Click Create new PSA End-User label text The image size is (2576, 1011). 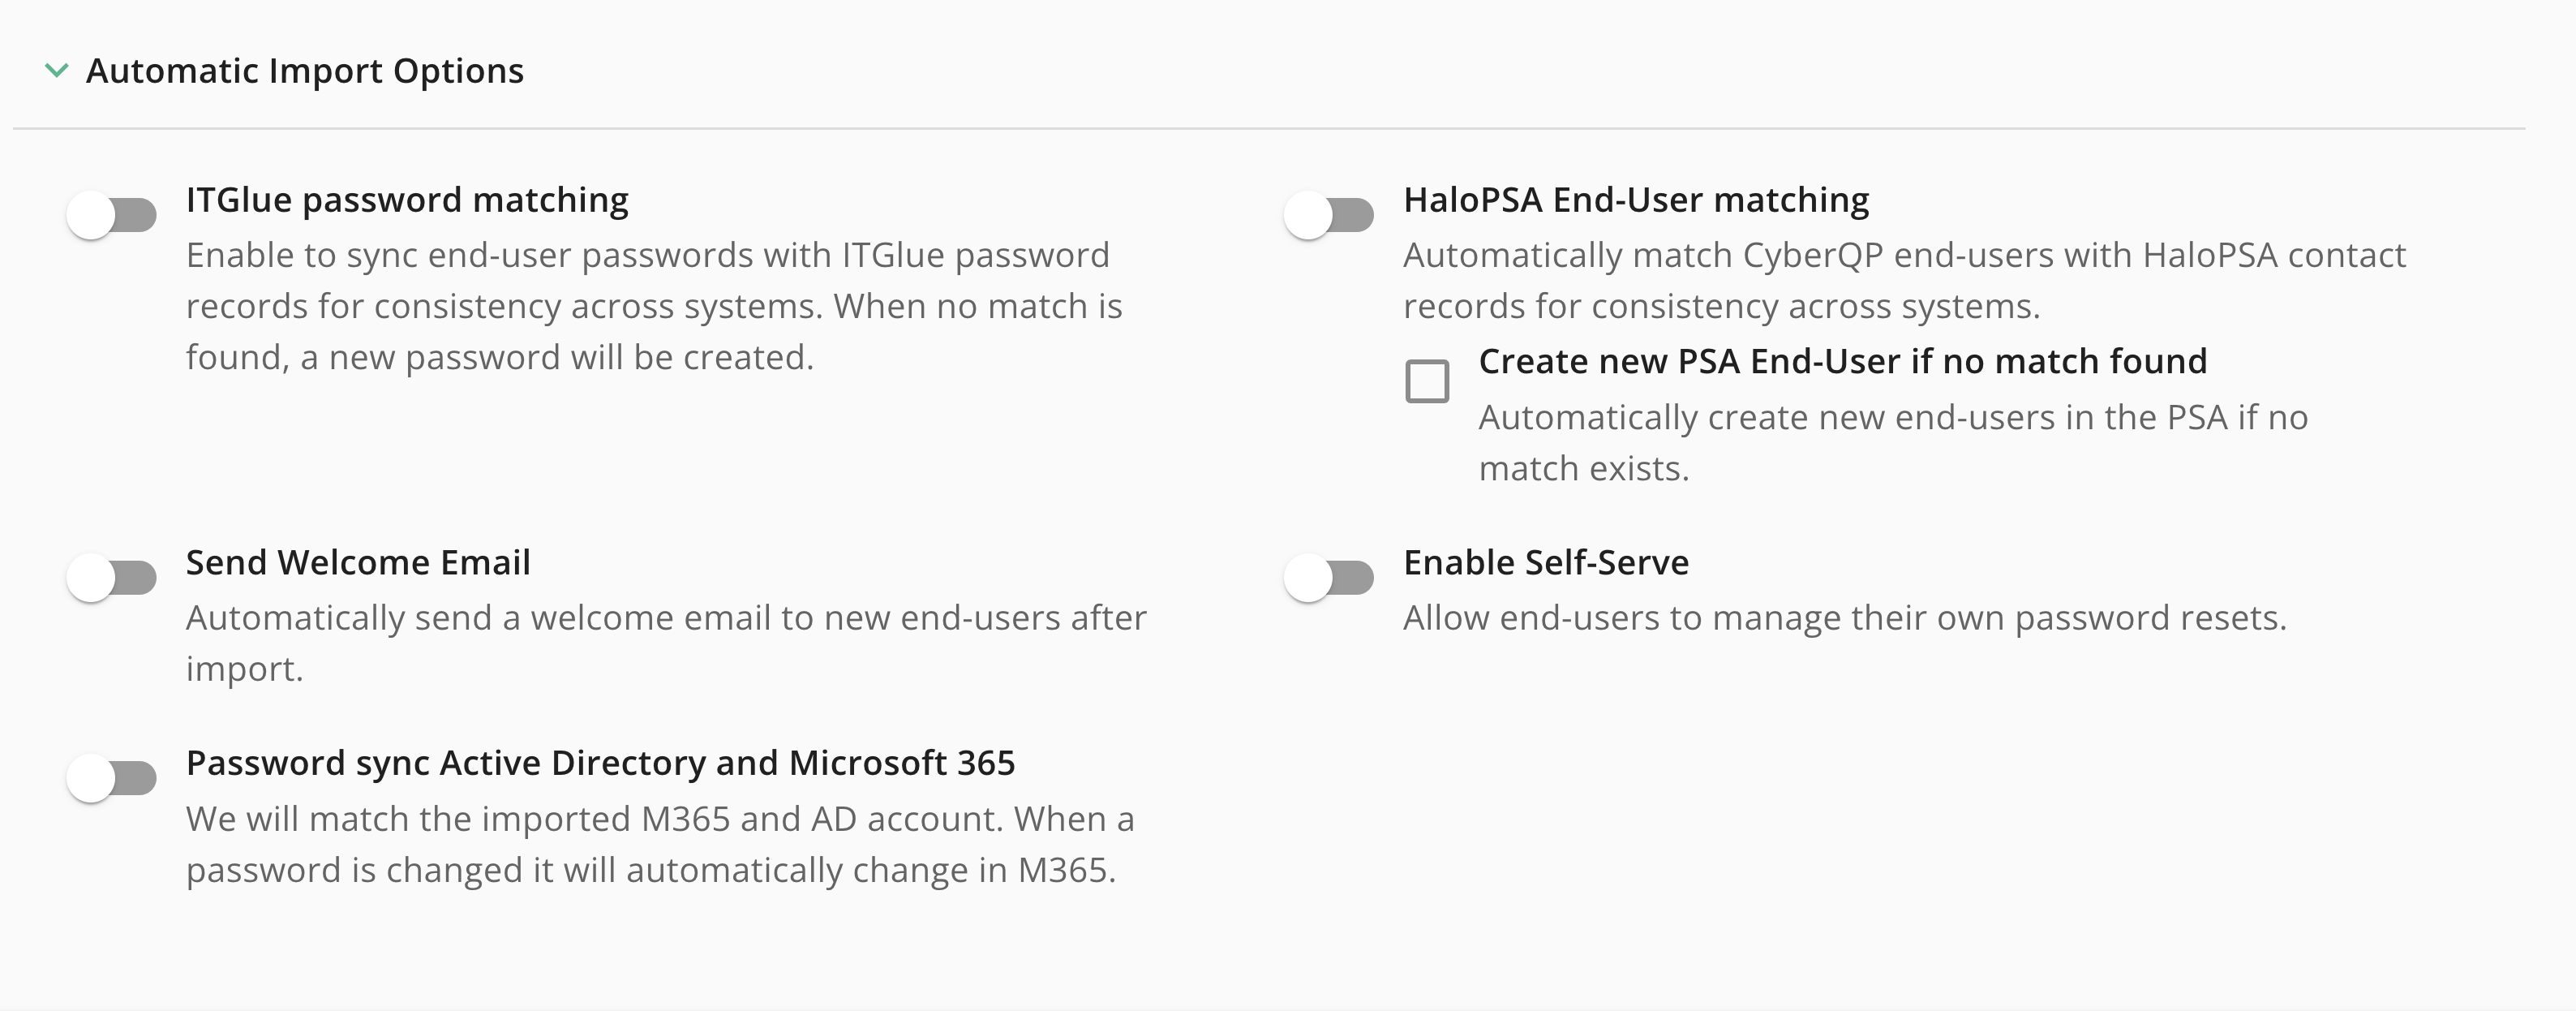[x=1842, y=361]
